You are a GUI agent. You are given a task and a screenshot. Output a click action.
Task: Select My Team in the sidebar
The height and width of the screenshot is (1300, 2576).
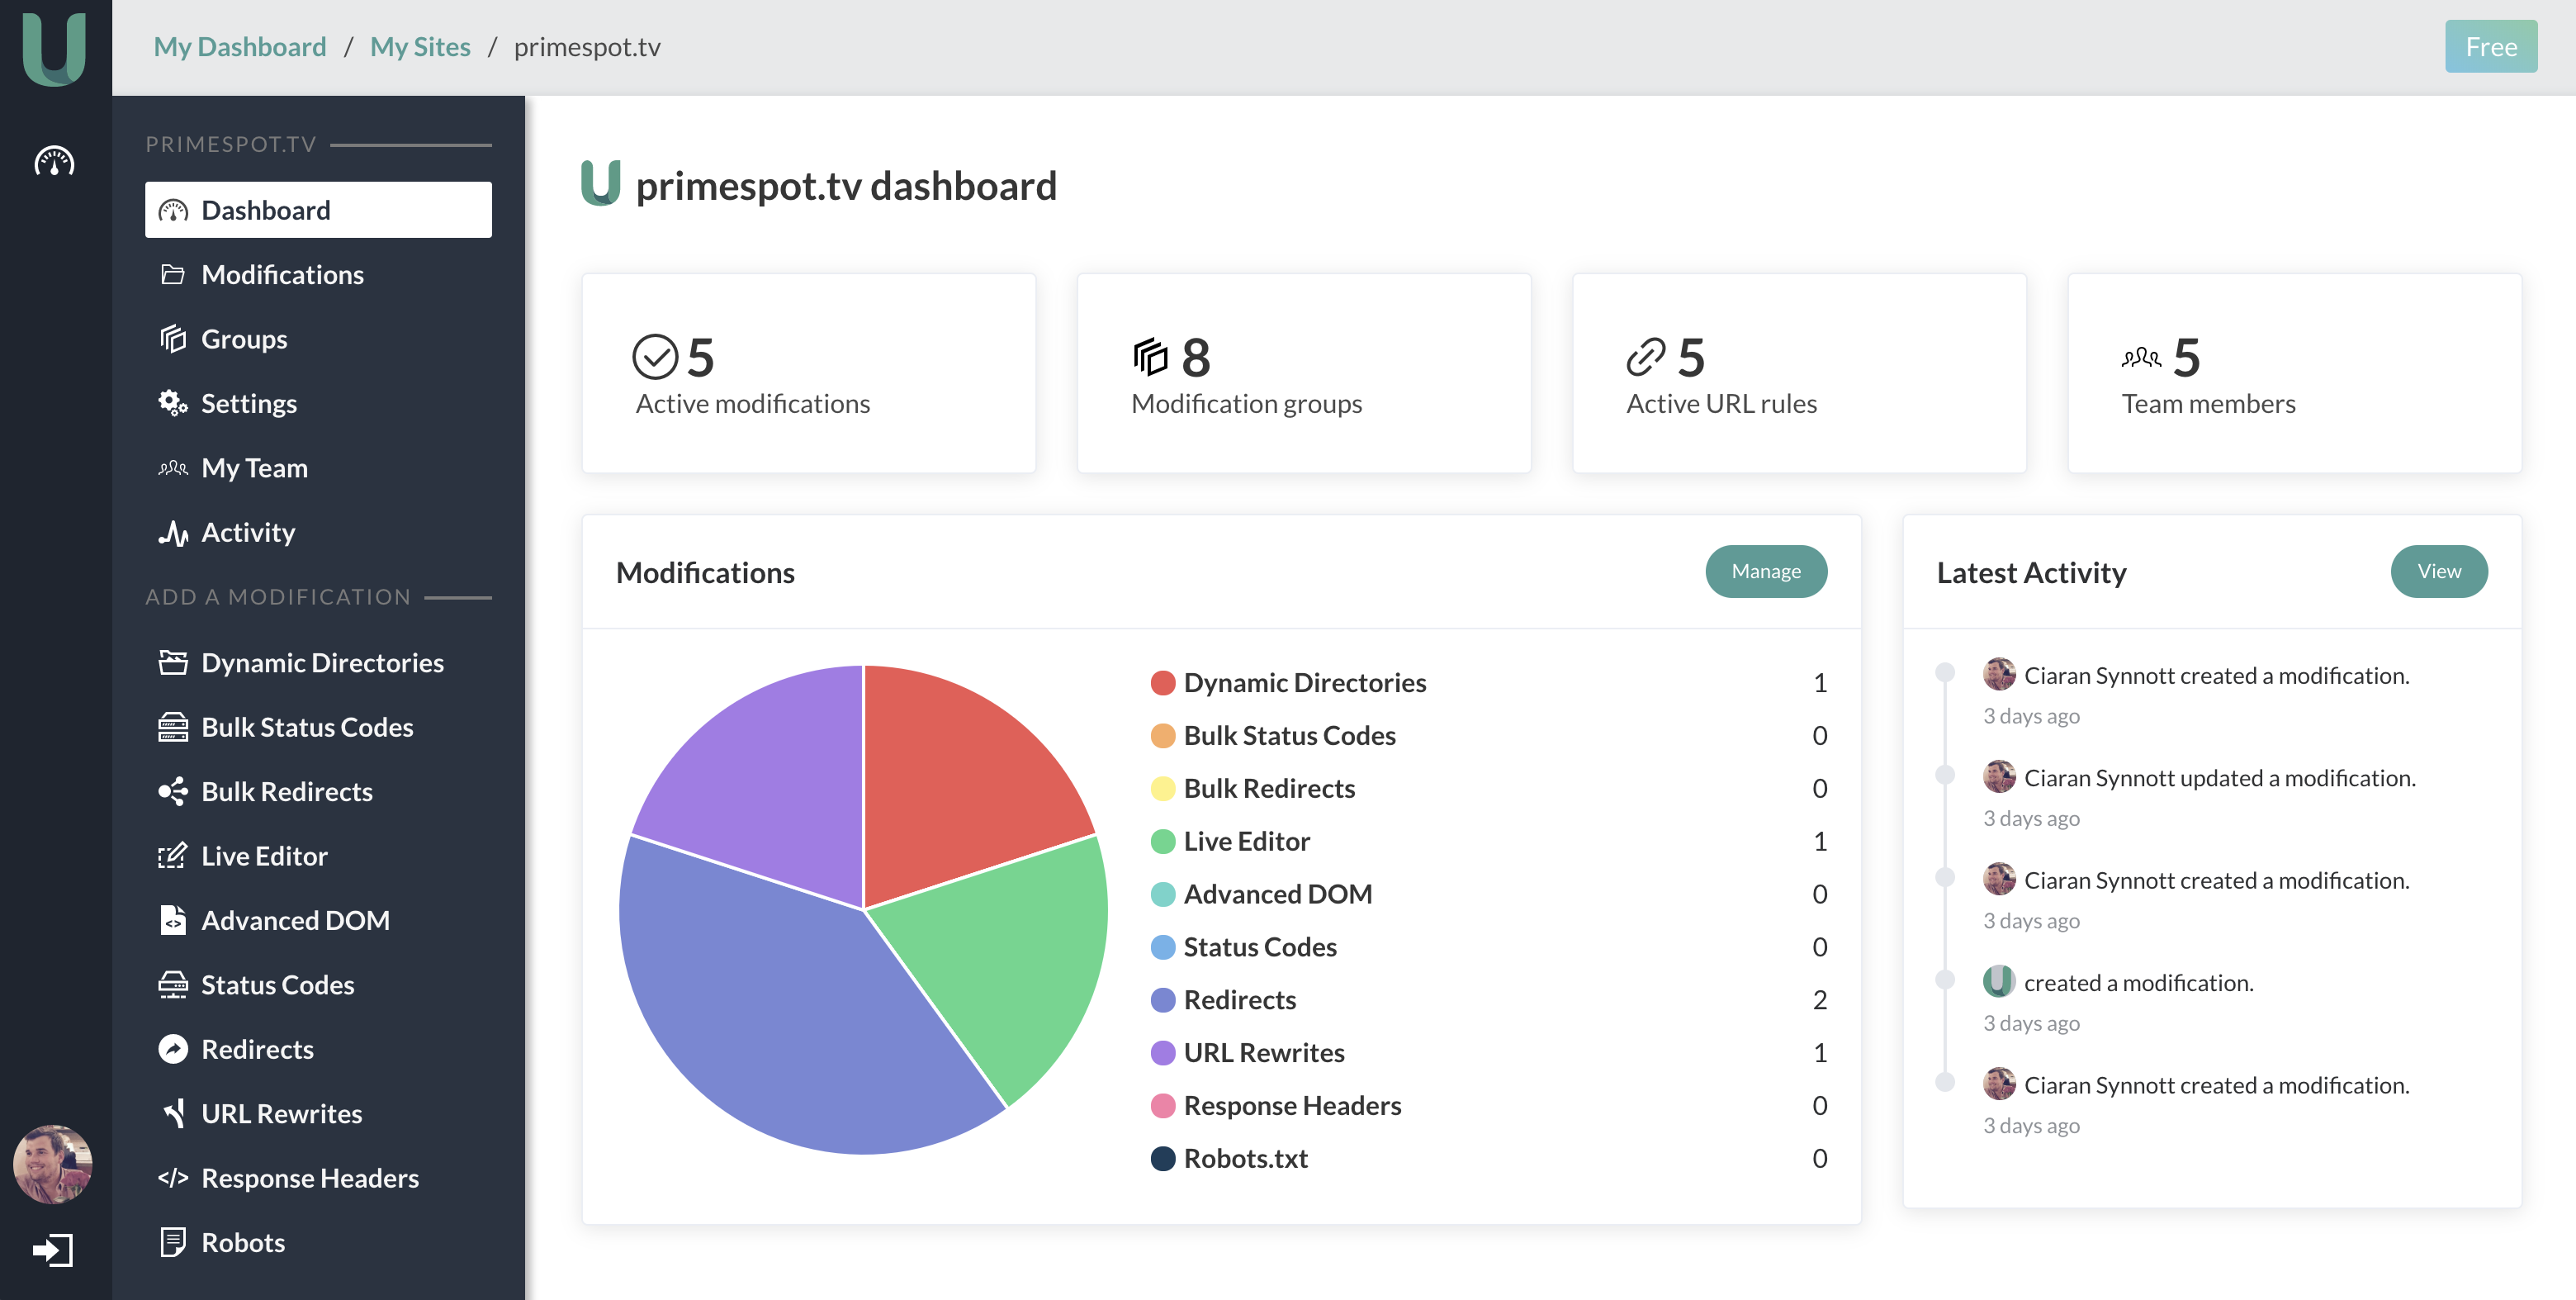pyautogui.click(x=318, y=468)
